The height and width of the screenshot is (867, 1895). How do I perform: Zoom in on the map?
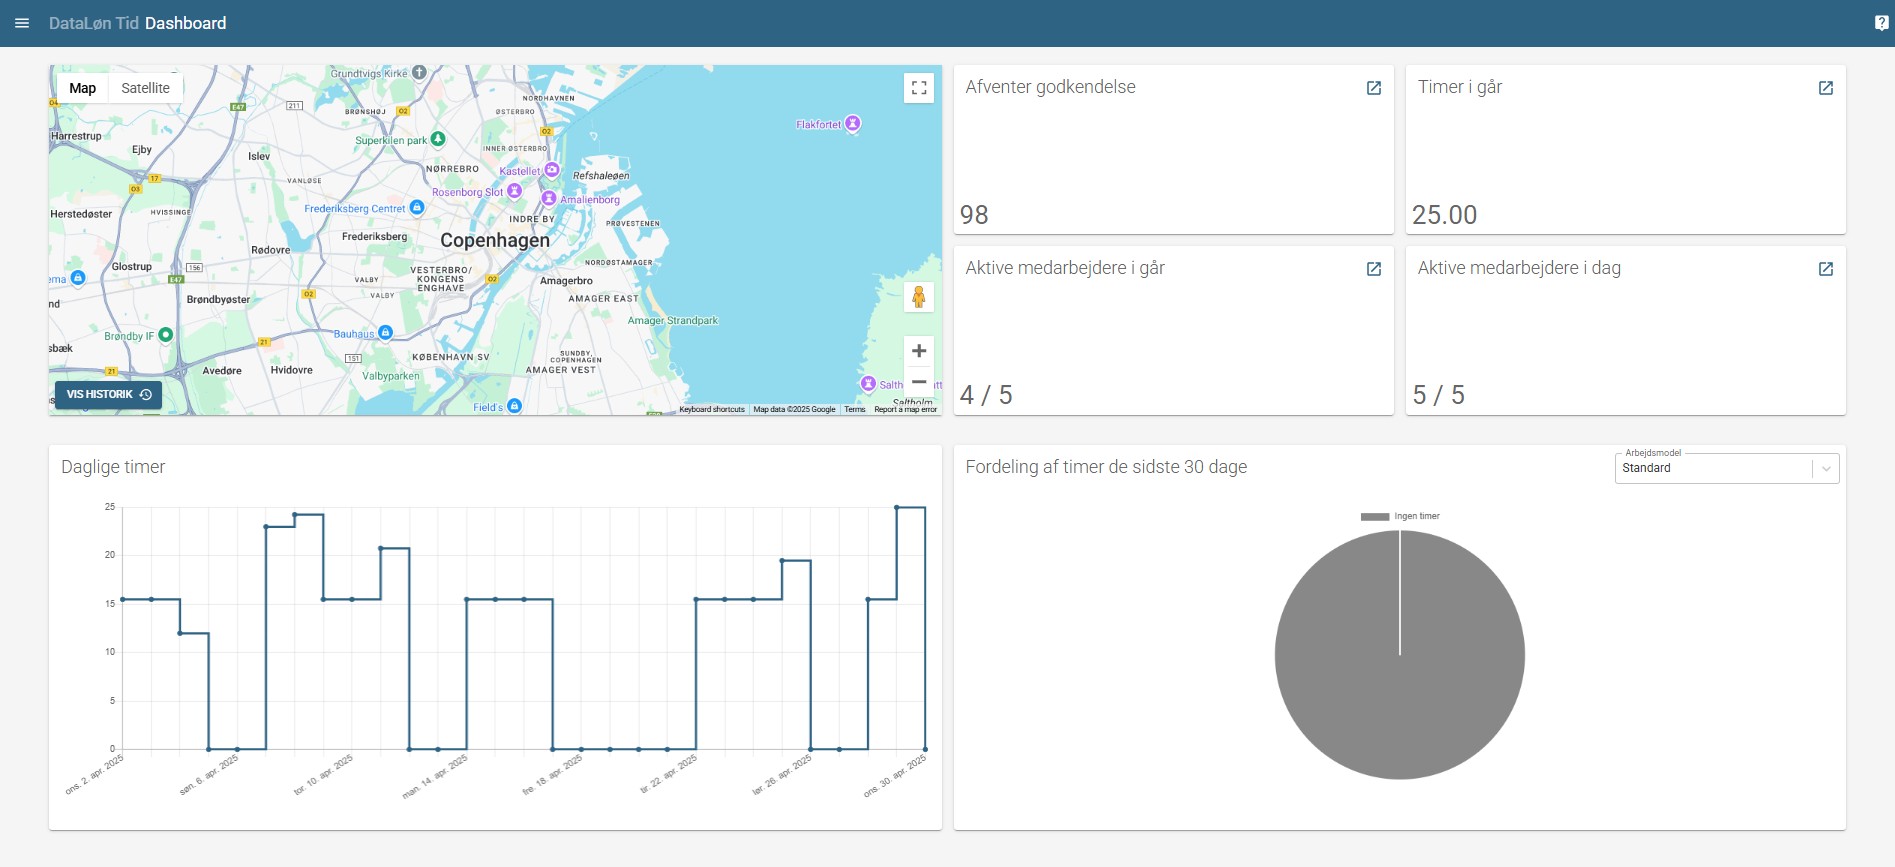click(x=919, y=351)
